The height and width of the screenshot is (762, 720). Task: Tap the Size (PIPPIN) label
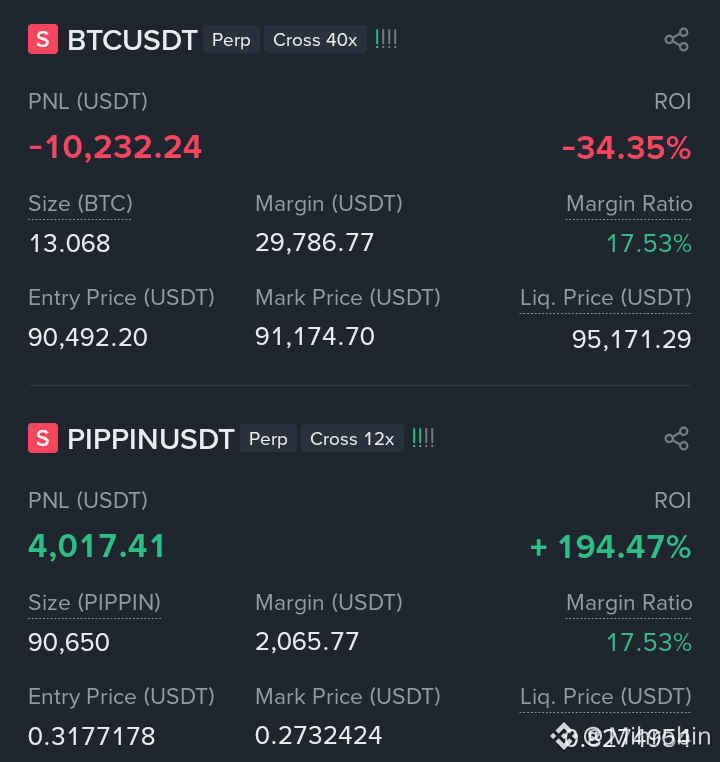94,603
